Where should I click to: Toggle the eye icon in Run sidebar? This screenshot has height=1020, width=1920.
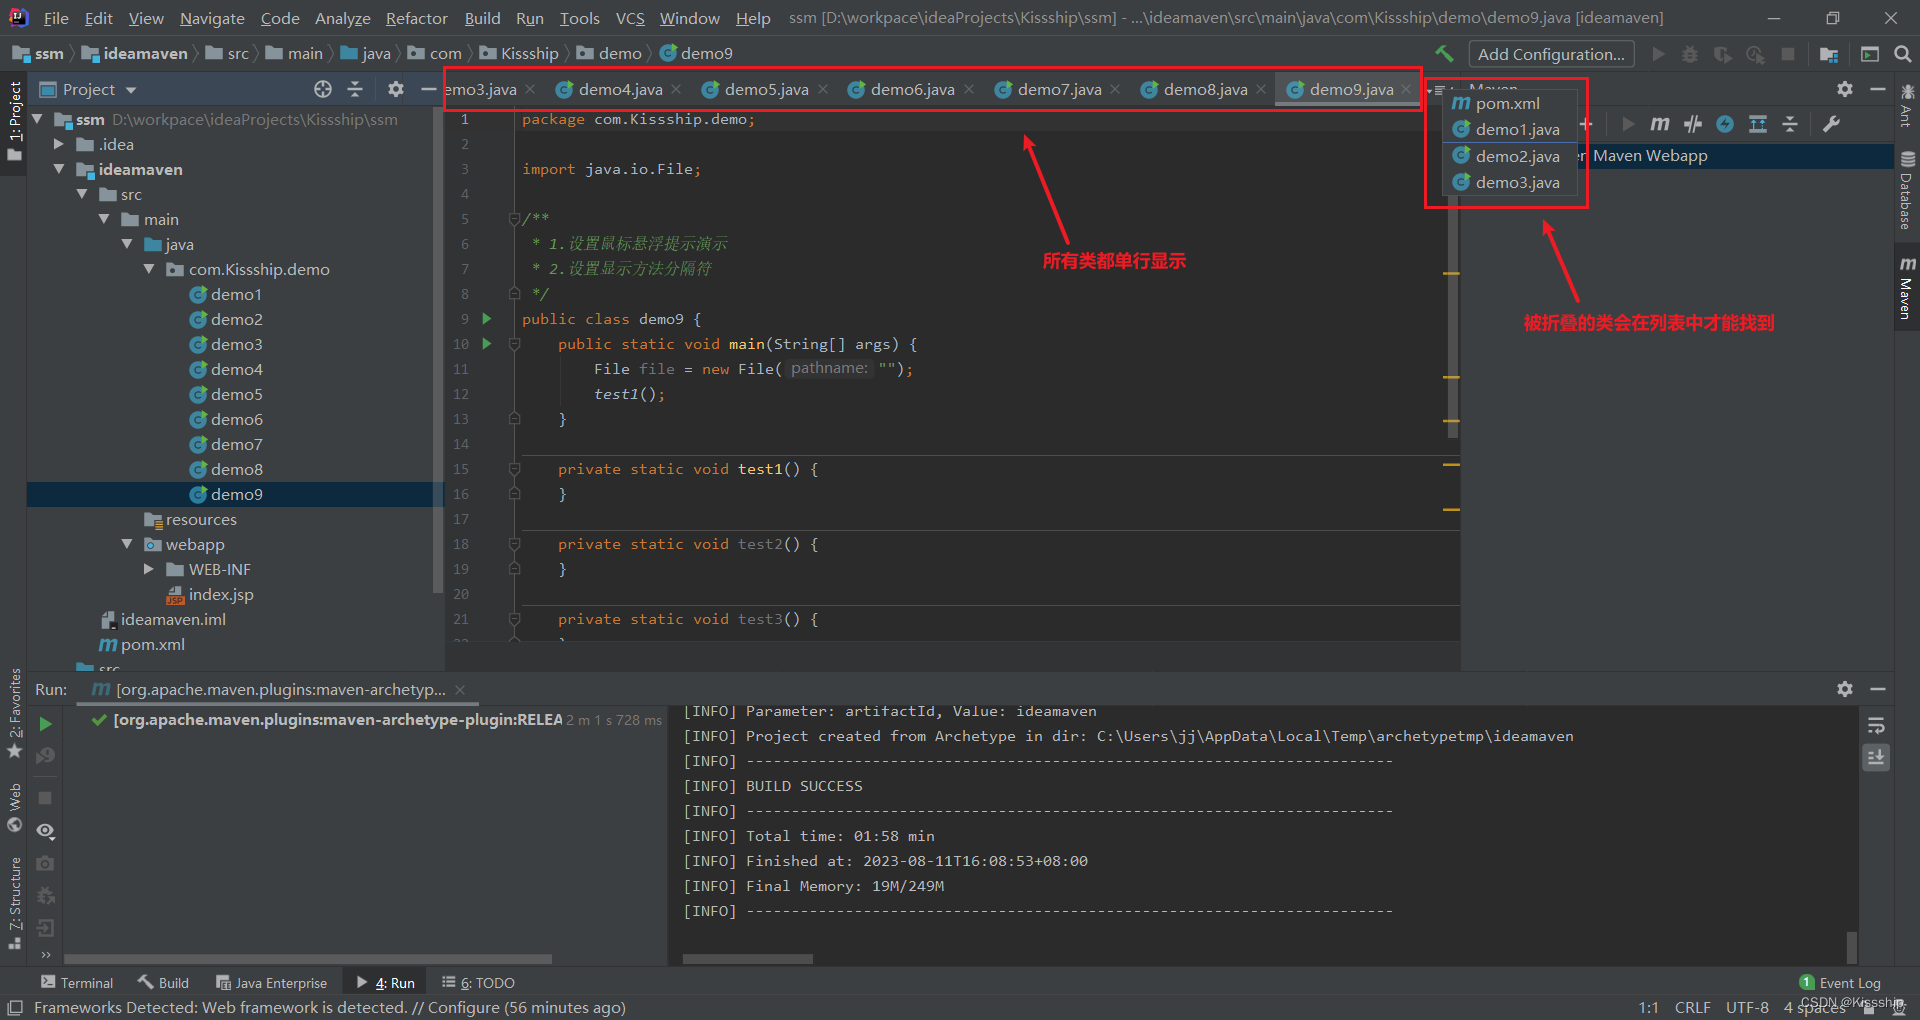click(45, 831)
